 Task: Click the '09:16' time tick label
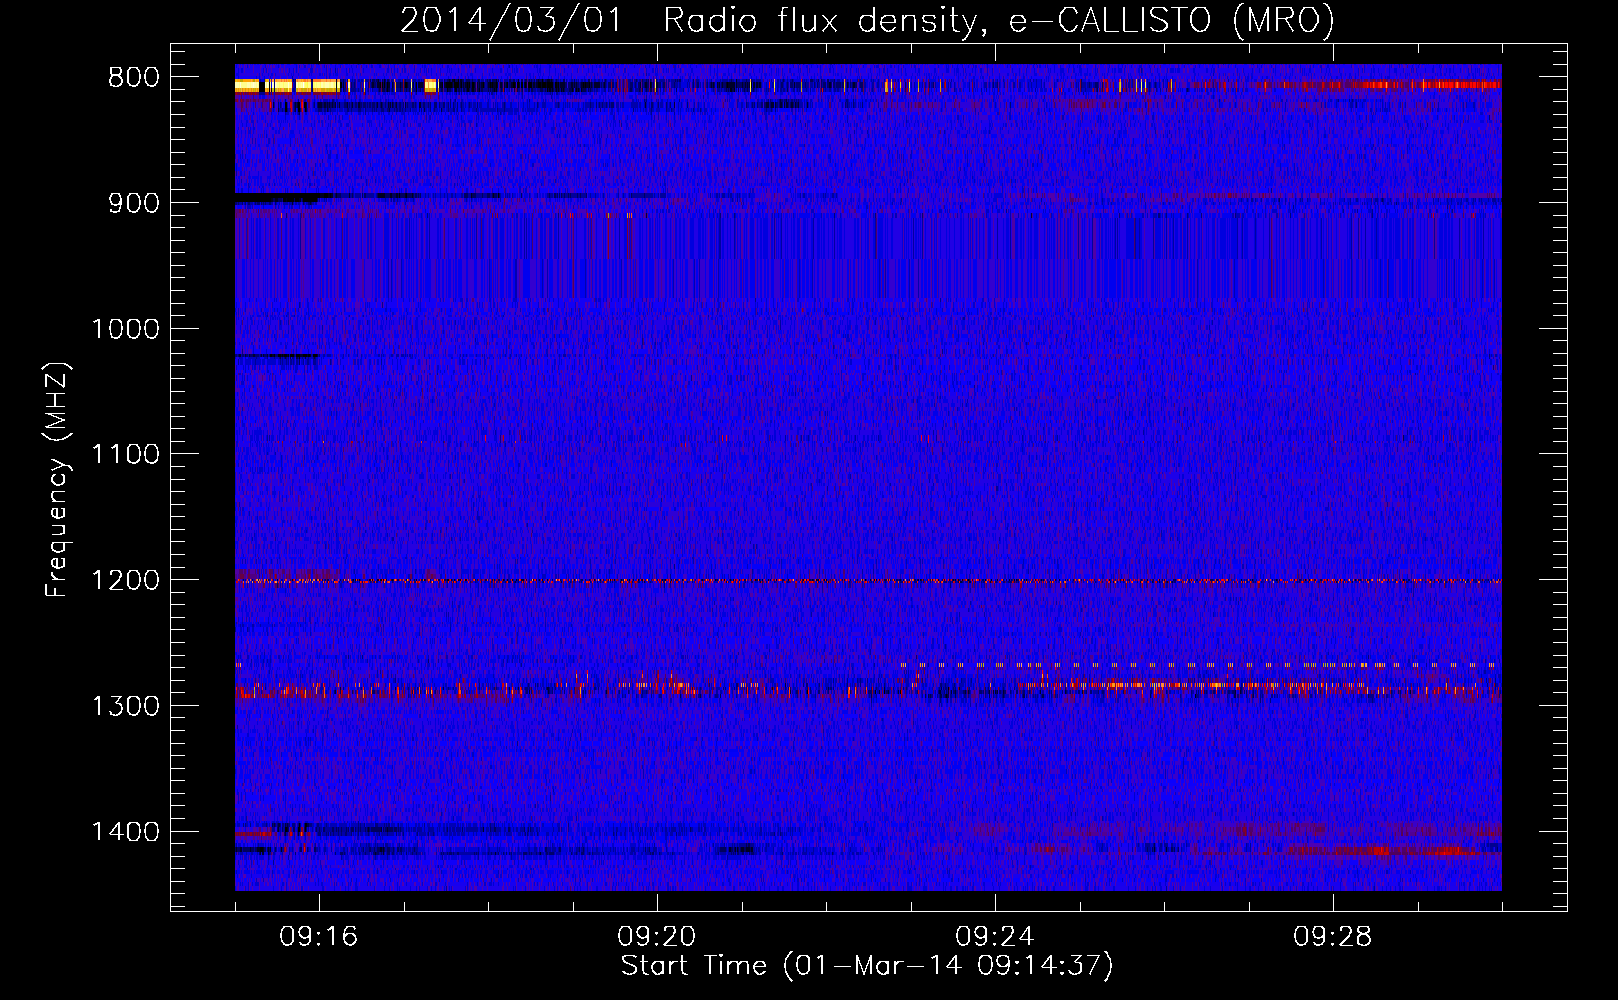pyautogui.click(x=319, y=937)
